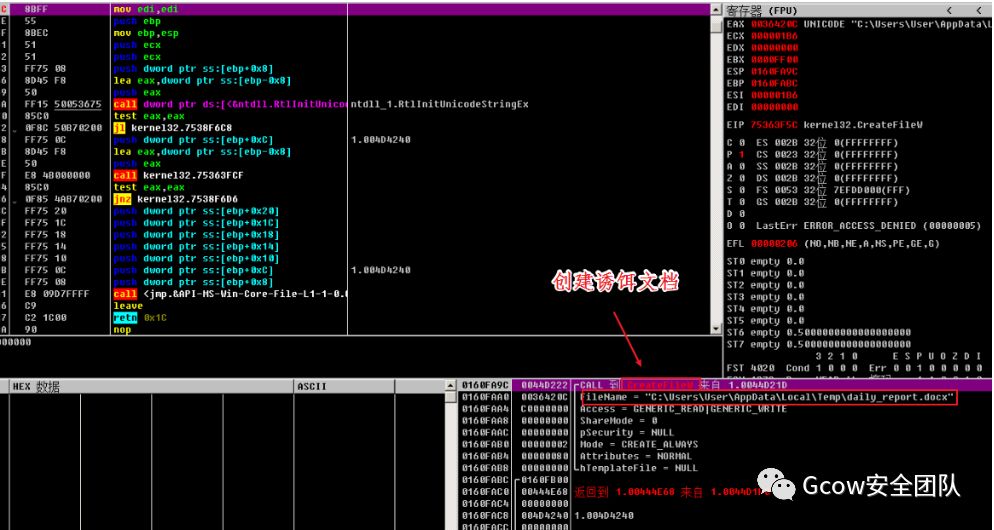Toggle the S sign flag

coord(742,190)
